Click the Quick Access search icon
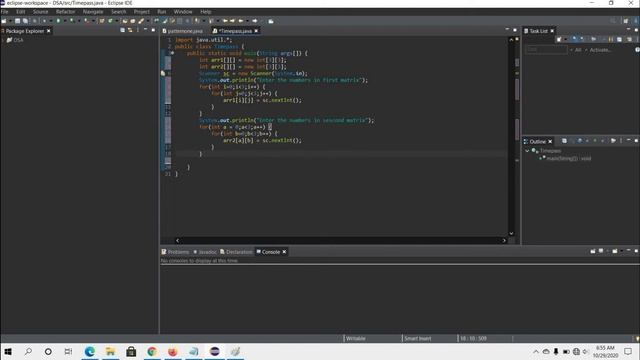Image resolution: width=640 pixels, height=360 pixels. (x=613, y=21)
